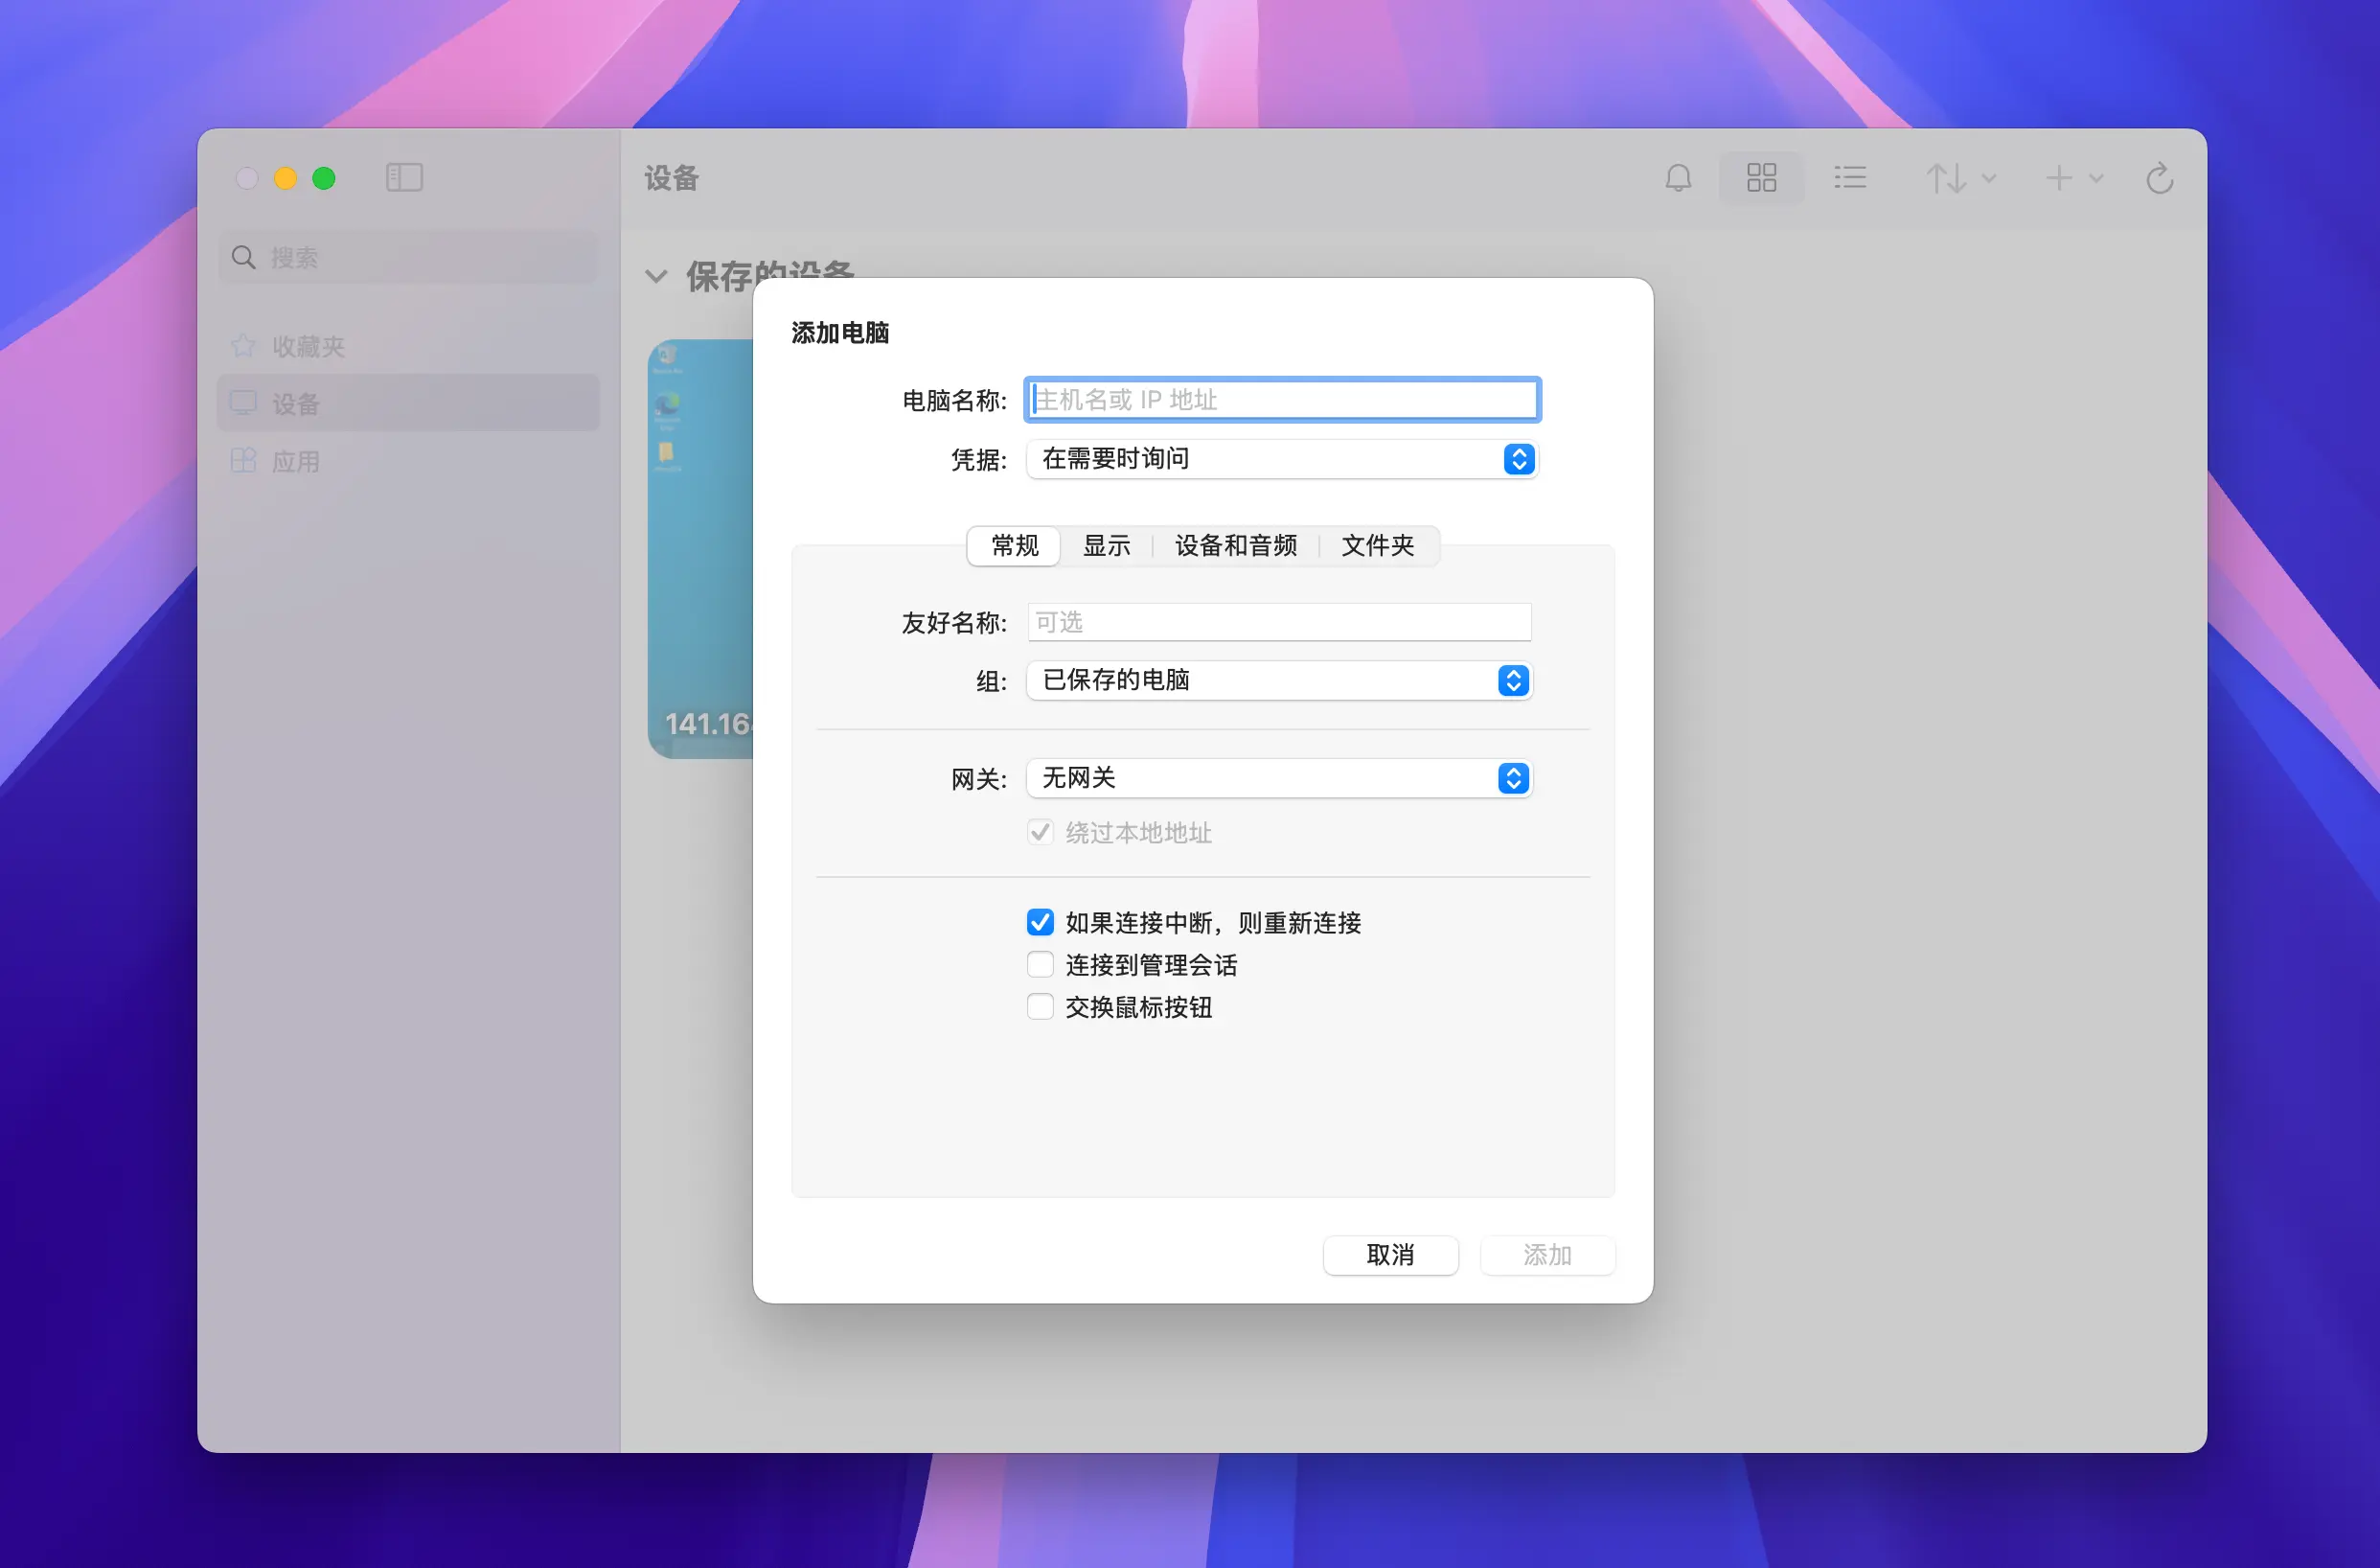Switch to the 文件夹 tab
Screen dimensions: 2380x1568
(1378, 546)
